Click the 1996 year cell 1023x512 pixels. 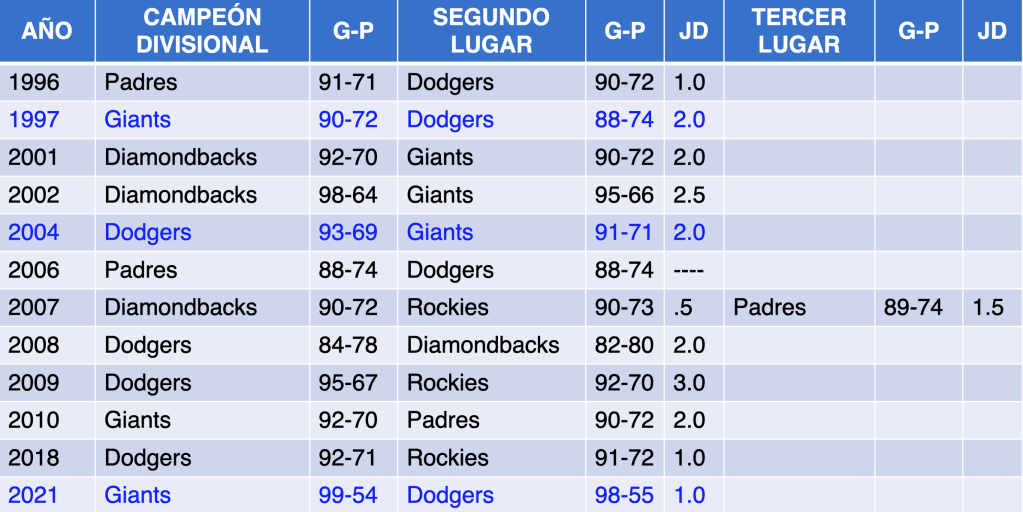click(x=34, y=82)
